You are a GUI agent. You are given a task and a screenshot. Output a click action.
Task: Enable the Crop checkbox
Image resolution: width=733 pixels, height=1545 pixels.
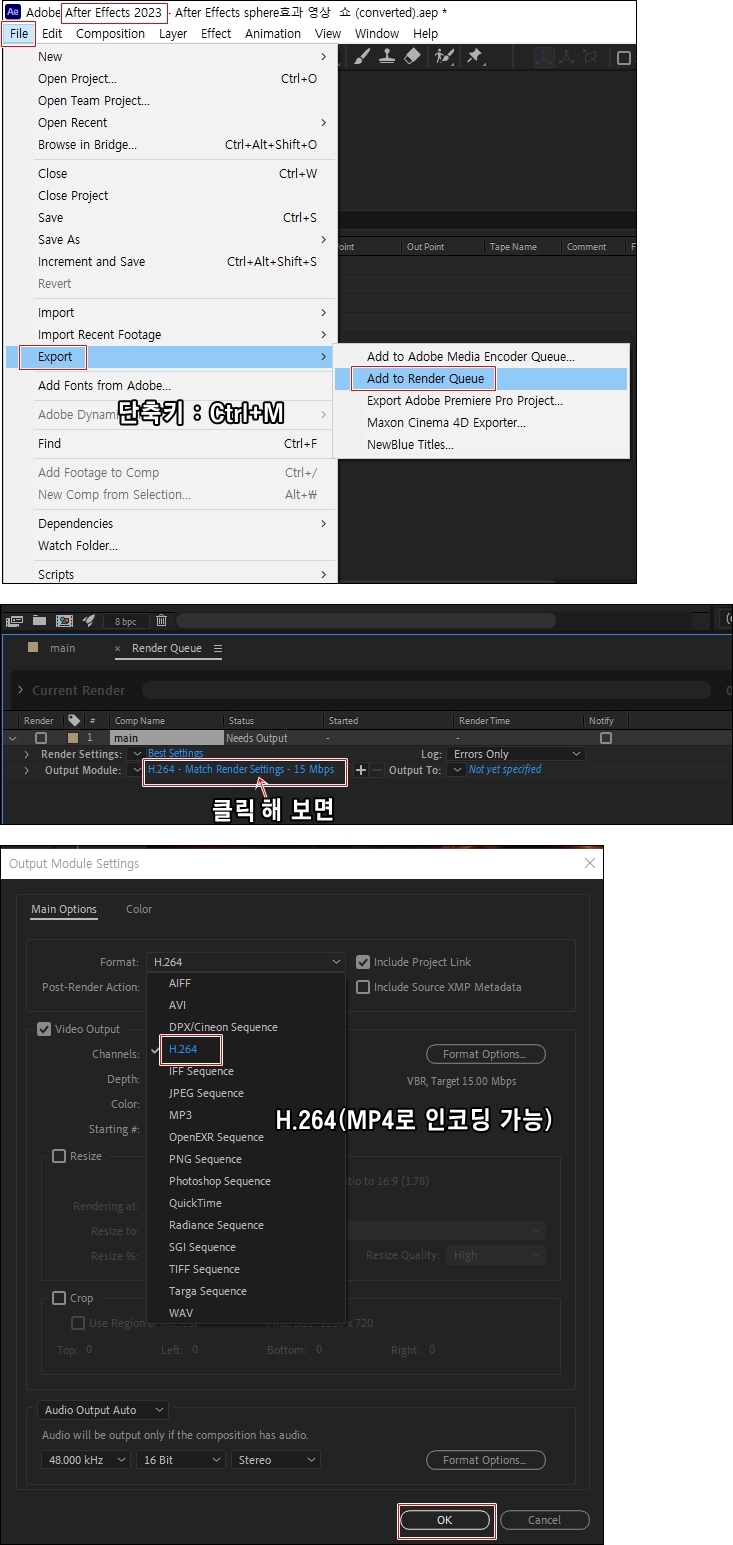pos(59,1298)
